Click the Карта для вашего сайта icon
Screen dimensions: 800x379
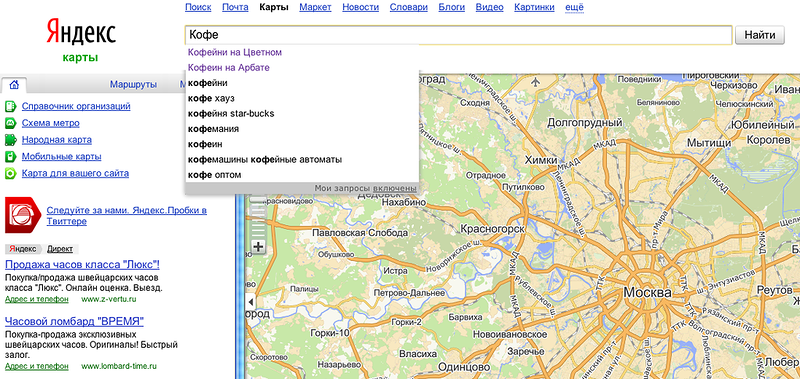pos(11,173)
